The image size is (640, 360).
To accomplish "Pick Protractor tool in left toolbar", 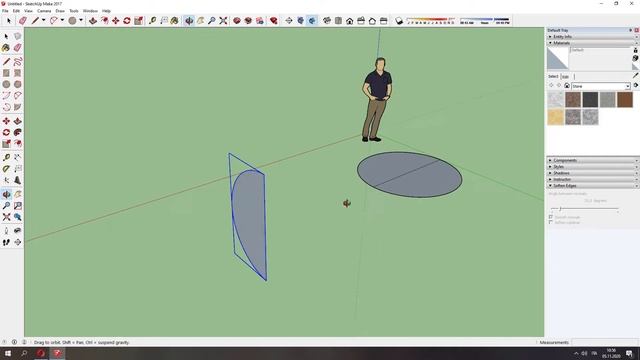I will click(x=6, y=169).
